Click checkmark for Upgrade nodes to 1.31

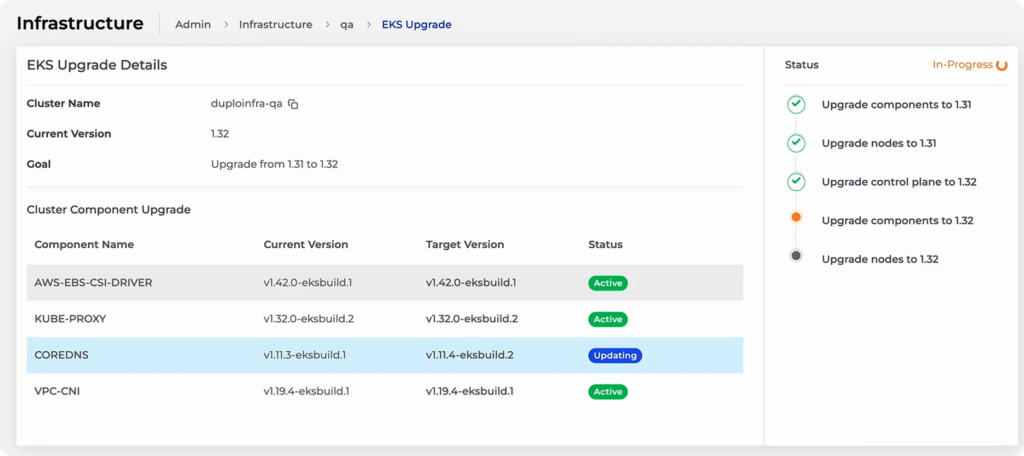[796, 143]
